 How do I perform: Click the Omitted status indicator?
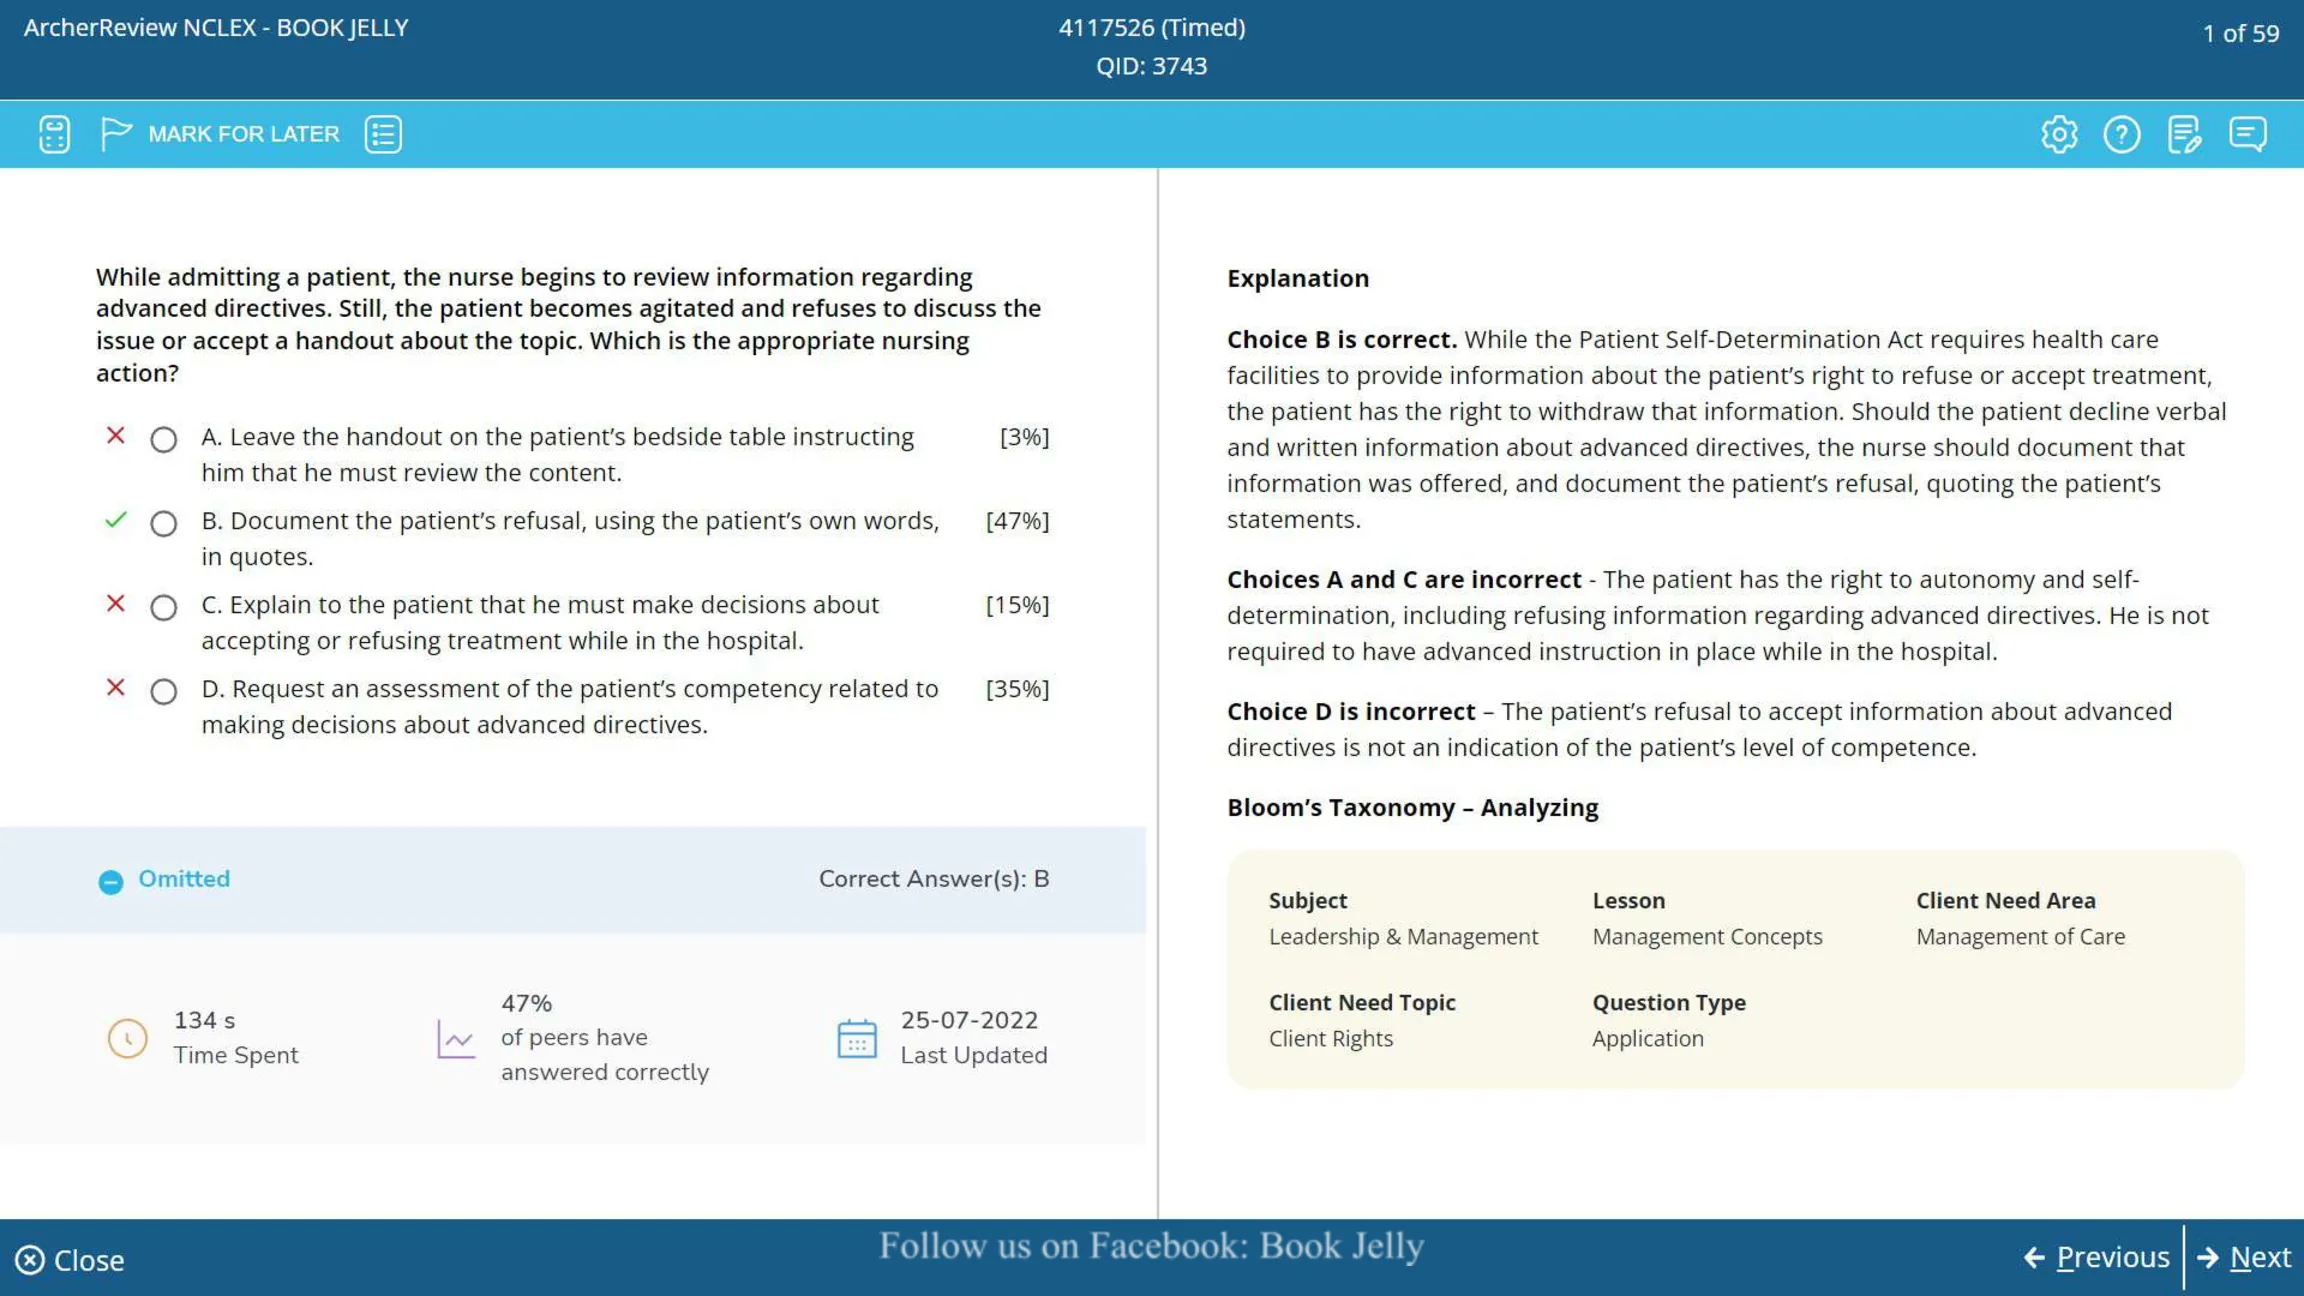(x=164, y=879)
